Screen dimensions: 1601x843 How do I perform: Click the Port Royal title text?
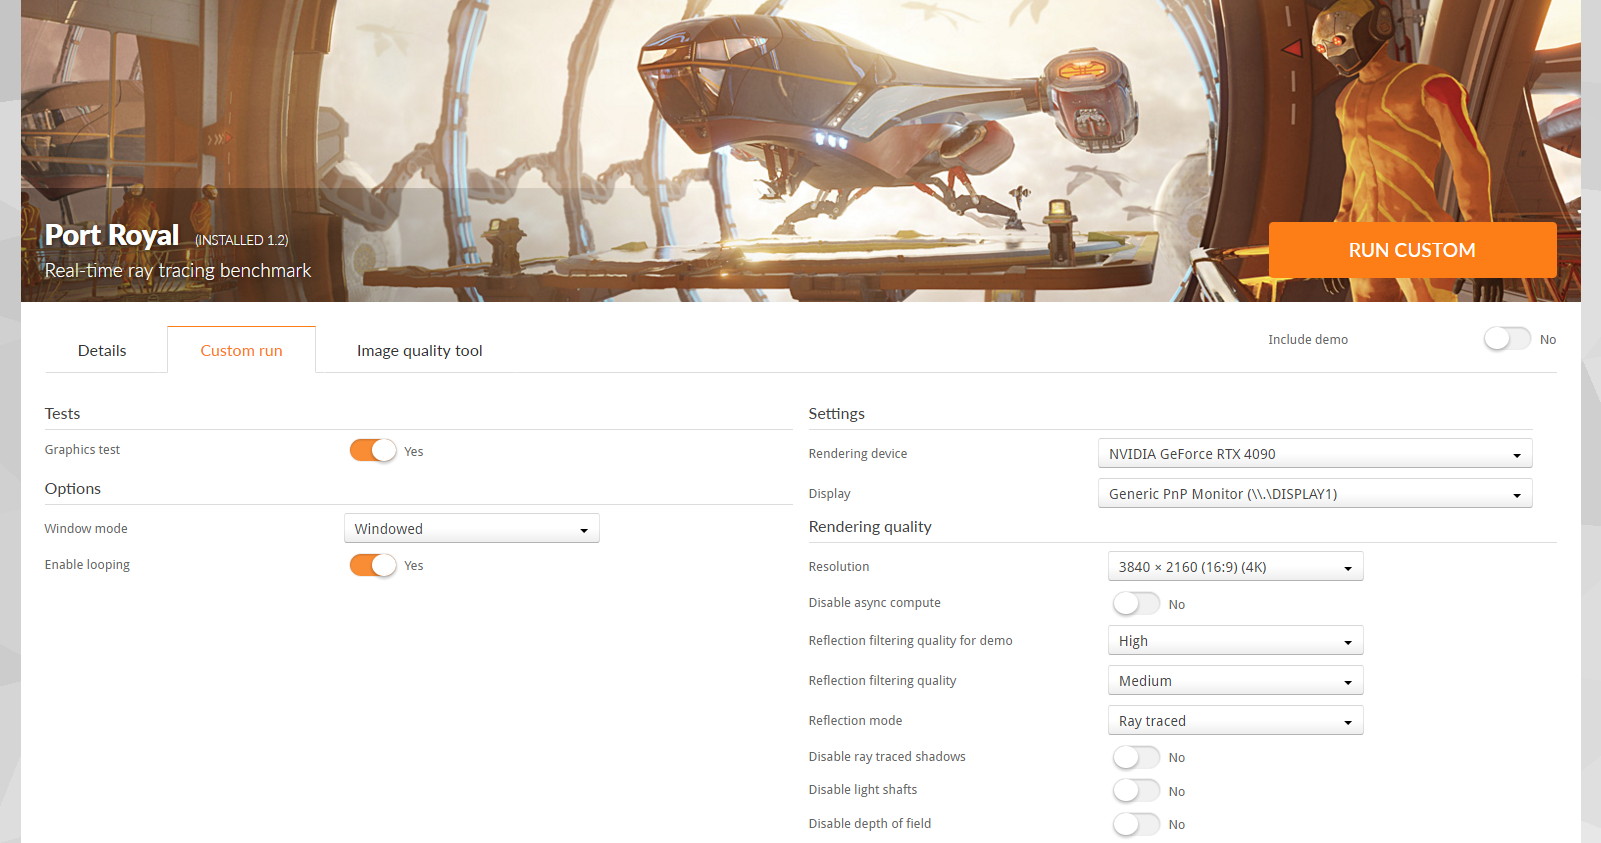pyautogui.click(x=112, y=235)
